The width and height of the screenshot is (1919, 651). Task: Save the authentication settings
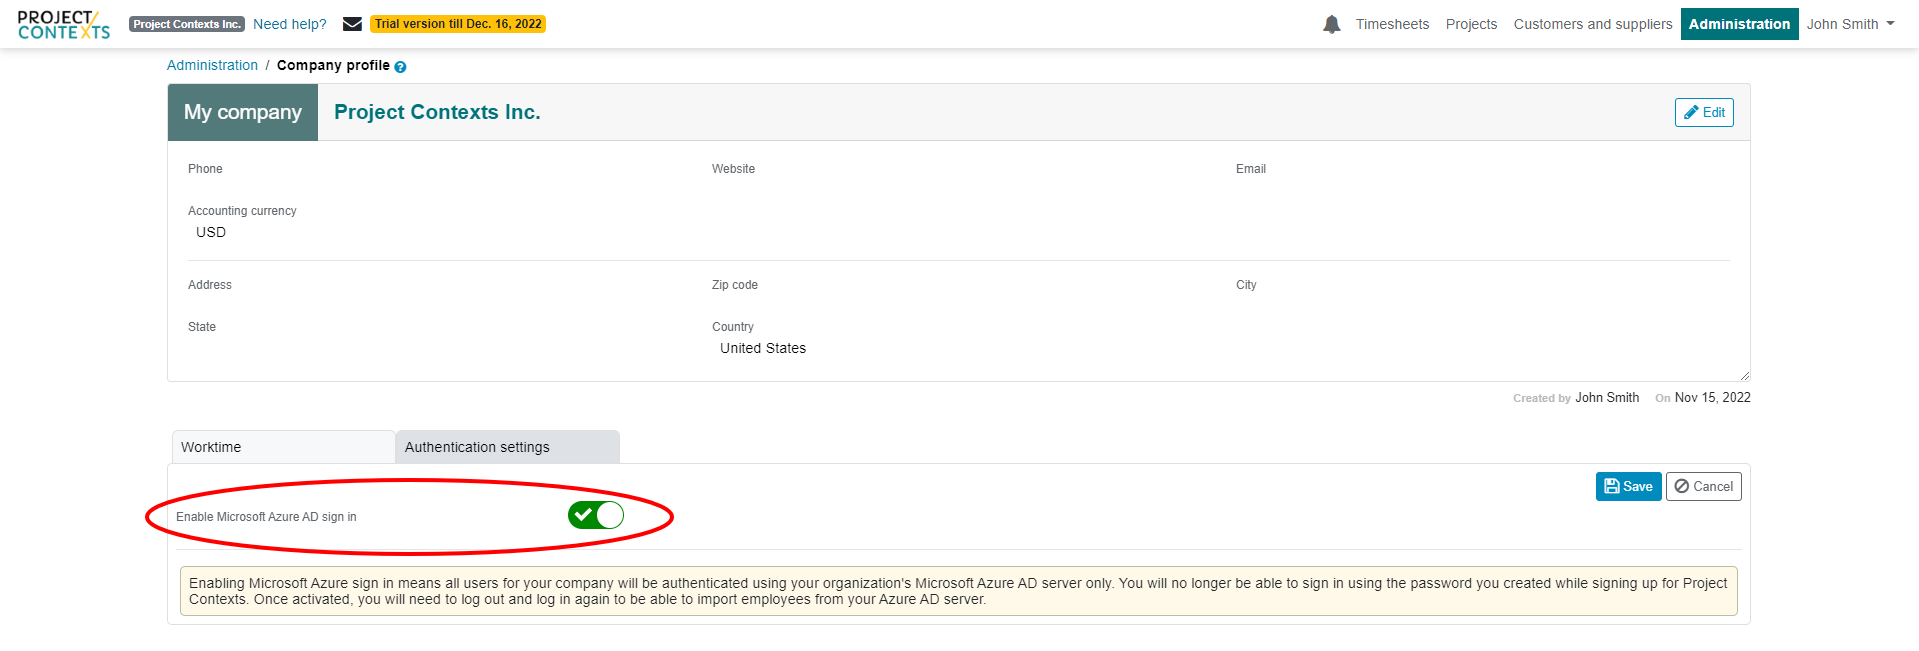1628,486
